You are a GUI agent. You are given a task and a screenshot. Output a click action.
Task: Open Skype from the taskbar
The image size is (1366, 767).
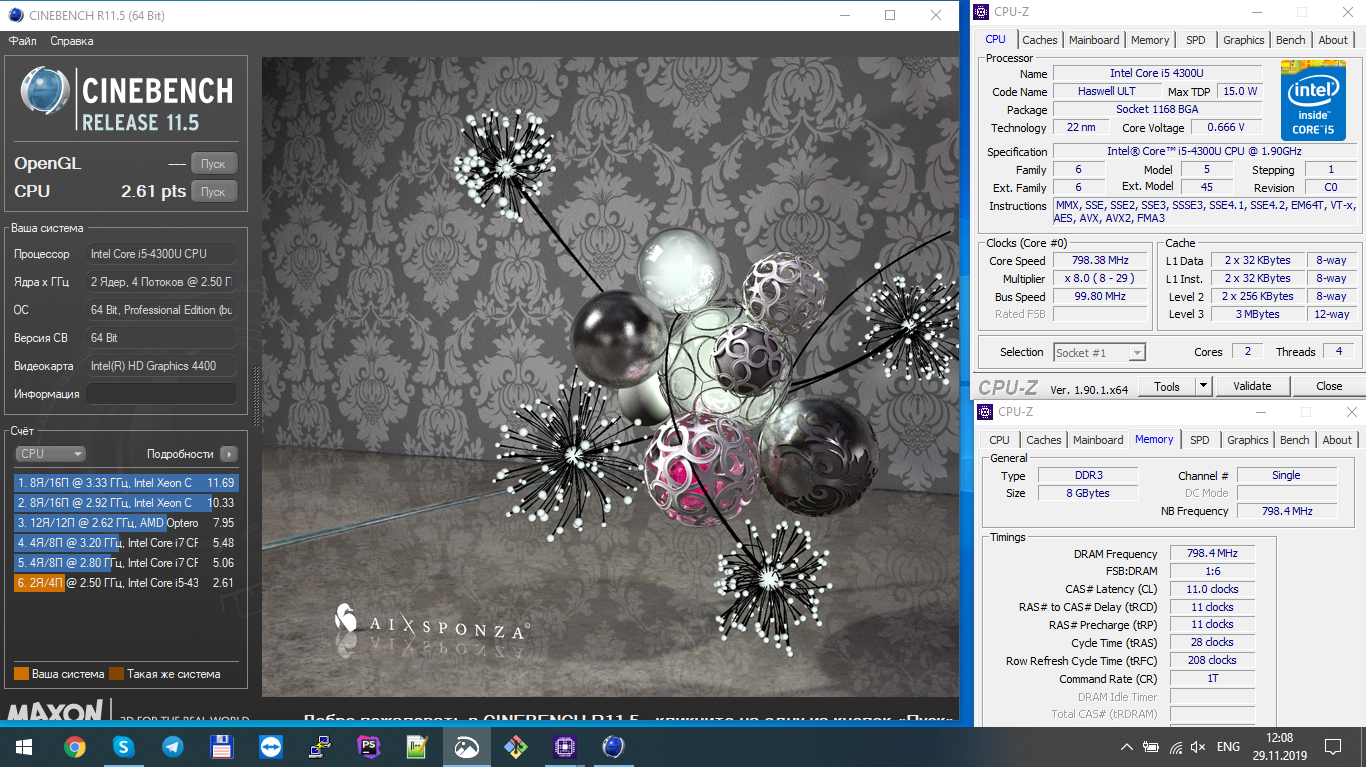point(123,746)
